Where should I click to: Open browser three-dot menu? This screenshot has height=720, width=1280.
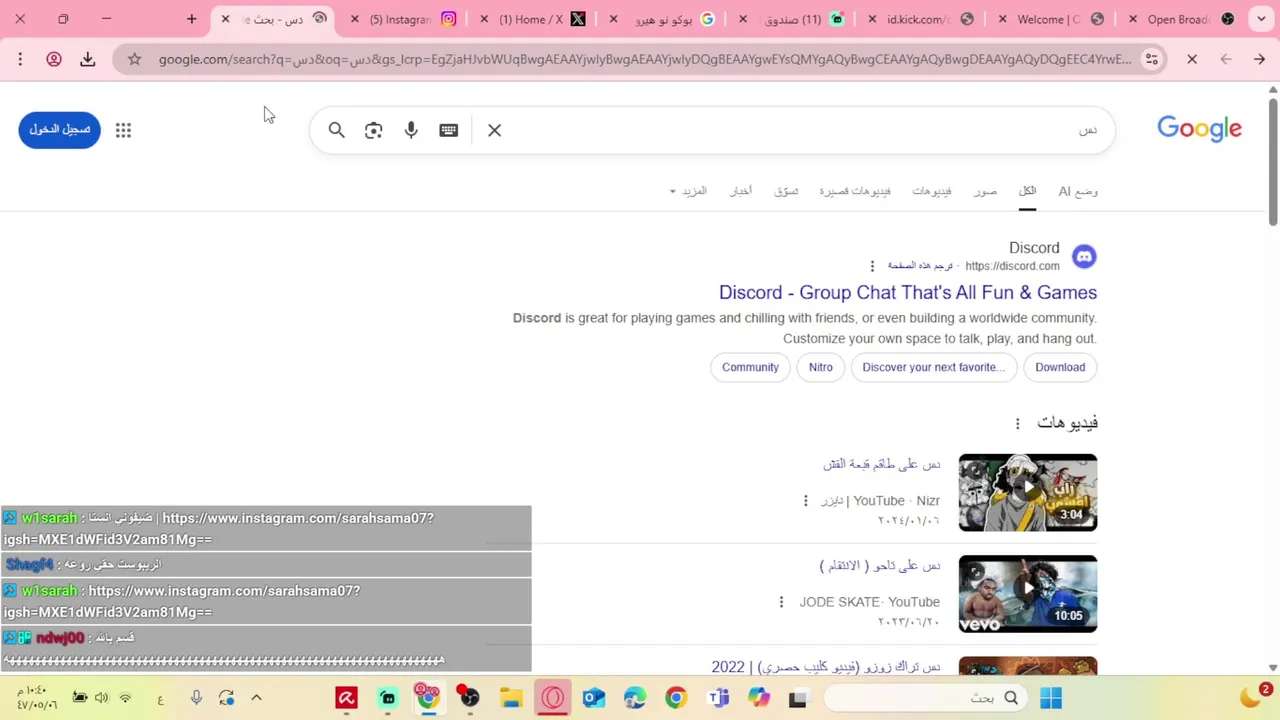(x=20, y=59)
